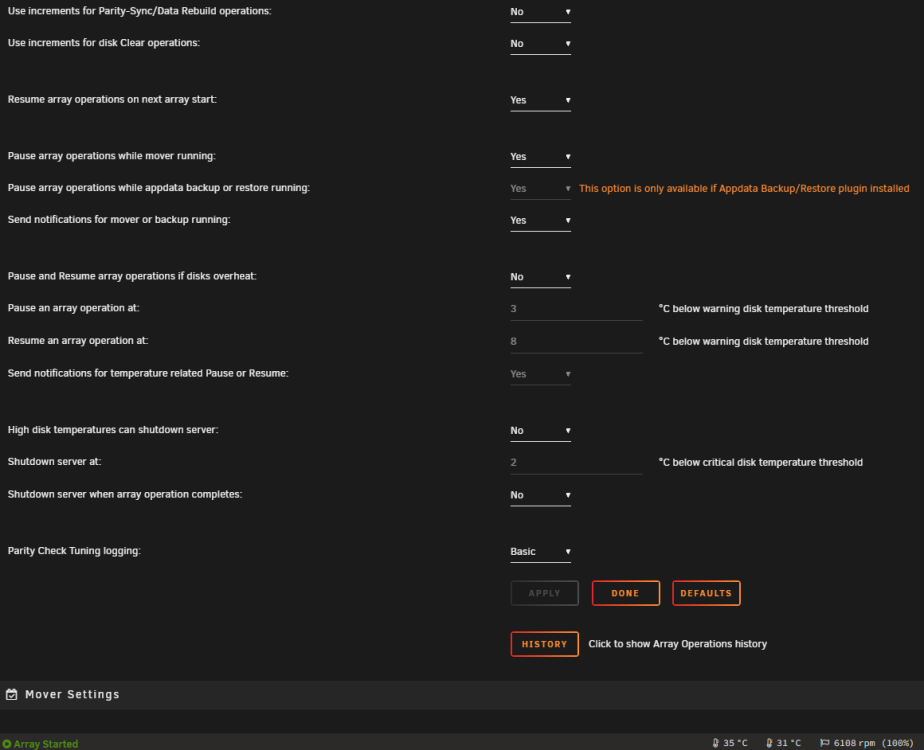Click '°C below critical disk temperature threshold' text

coord(760,462)
